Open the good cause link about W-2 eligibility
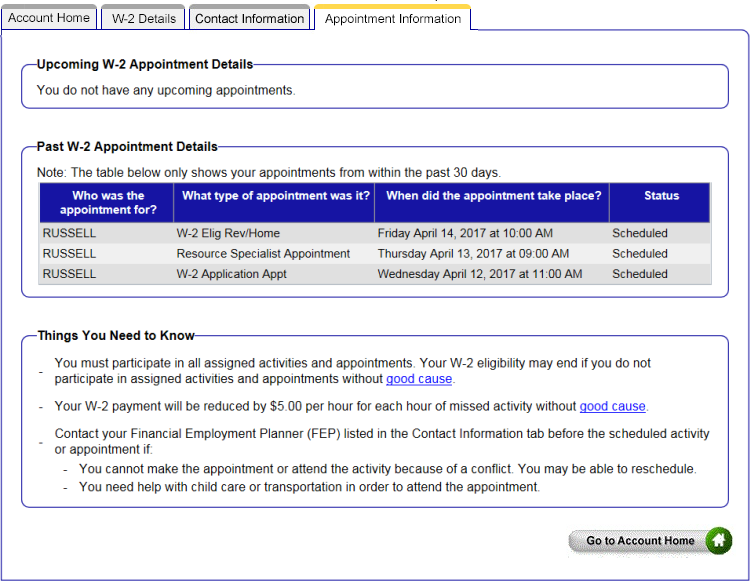The width and height of the screenshot is (750, 581). click(419, 379)
